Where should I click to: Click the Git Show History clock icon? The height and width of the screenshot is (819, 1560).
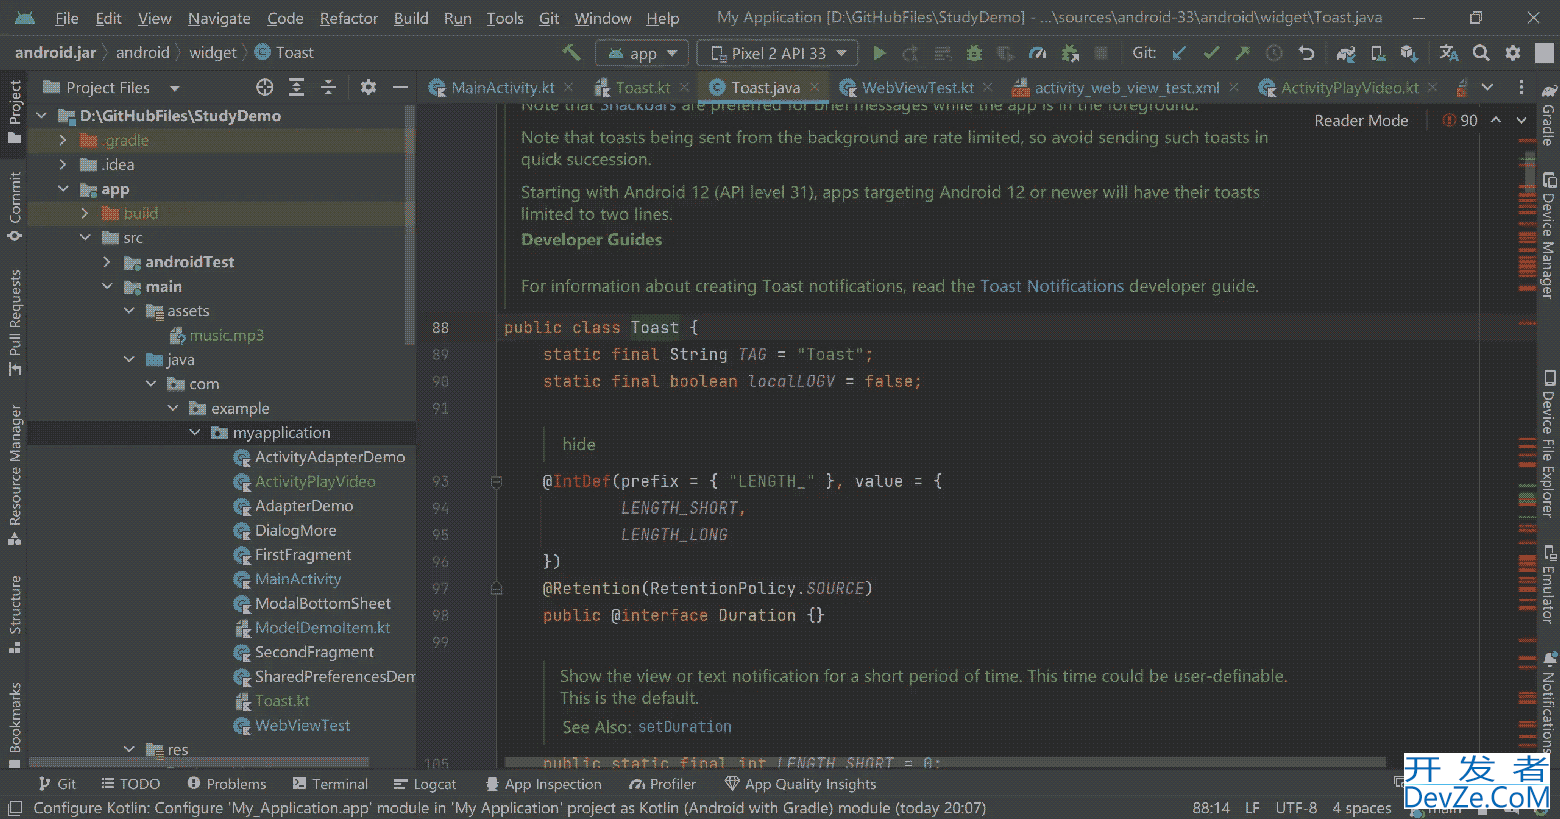(x=1274, y=53)
